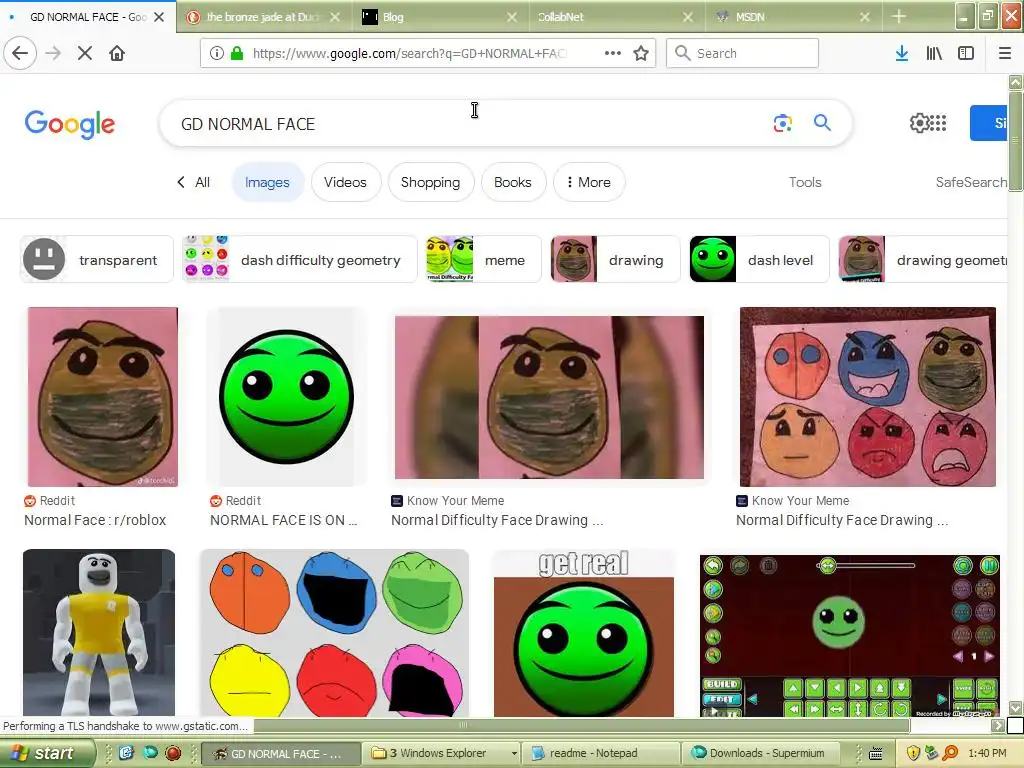Select the first drawing suggestion chip

(x=614, y=260)
